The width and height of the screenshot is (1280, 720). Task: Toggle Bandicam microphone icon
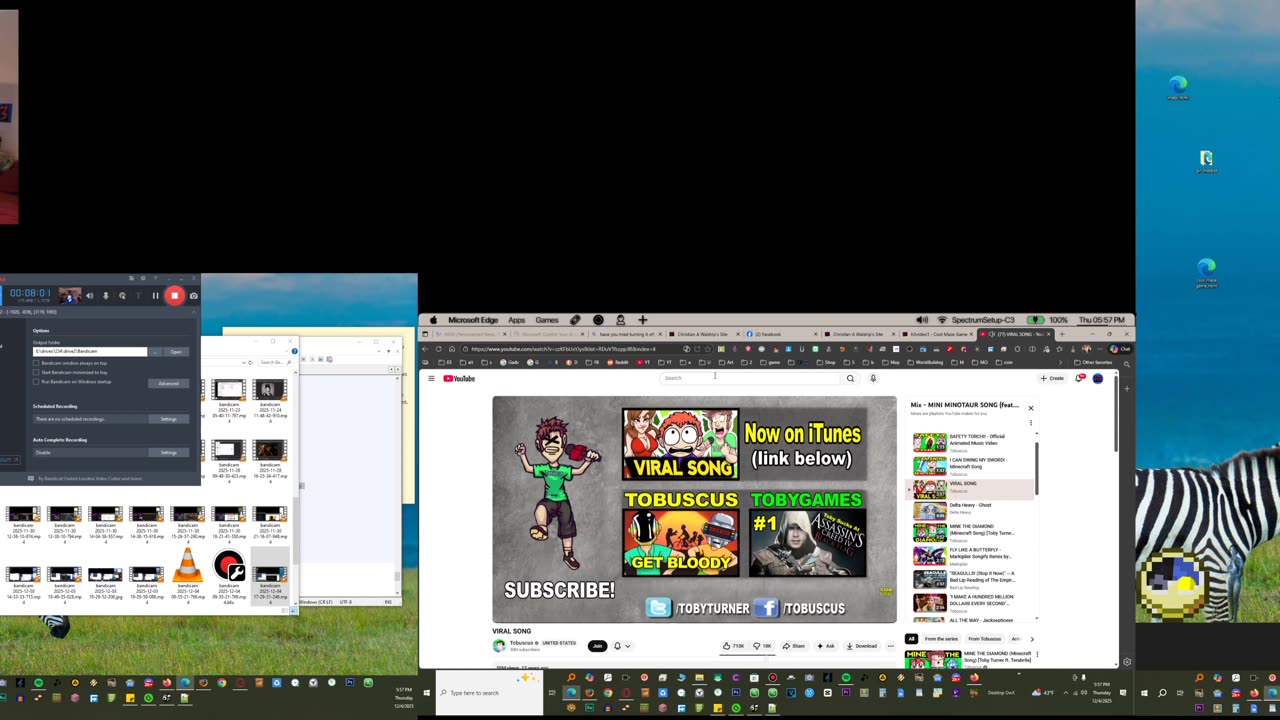click(105, 296)
